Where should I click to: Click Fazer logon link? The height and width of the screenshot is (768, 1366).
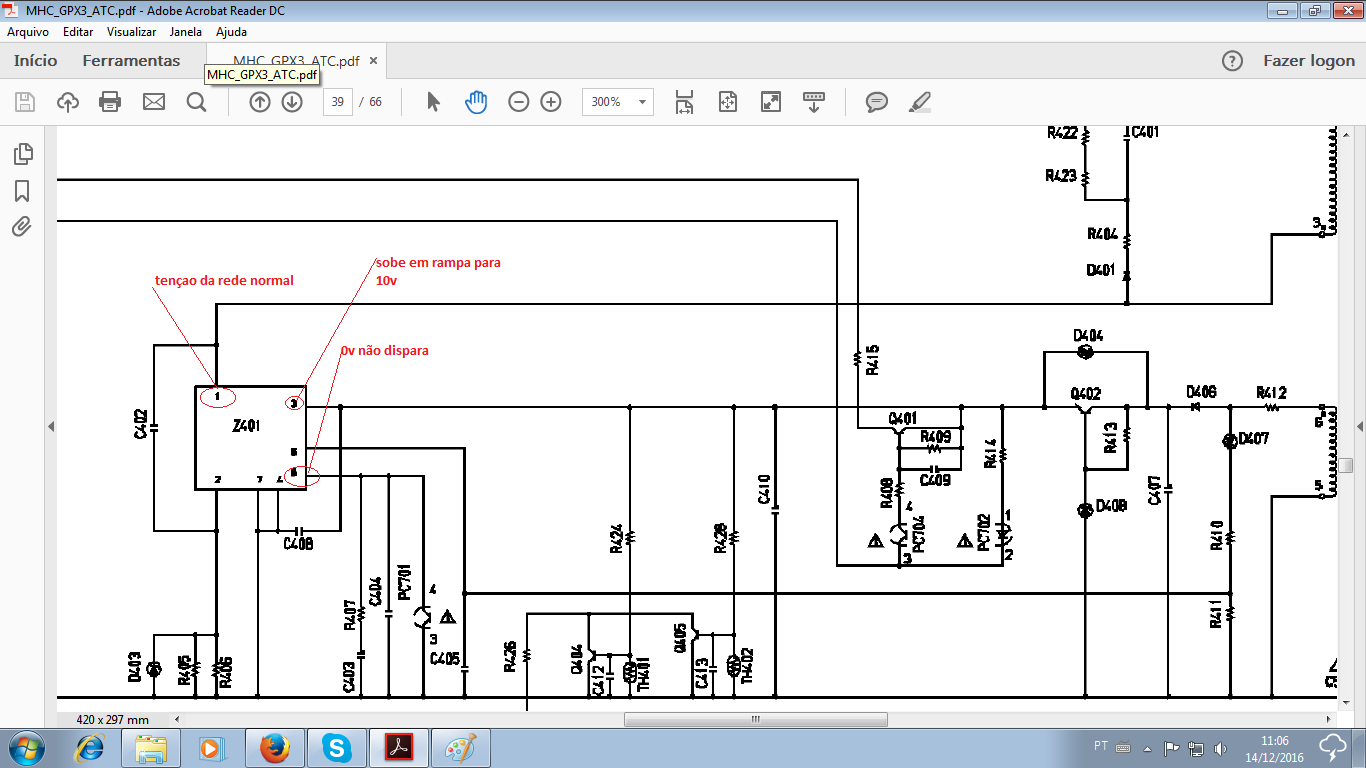1309,61
